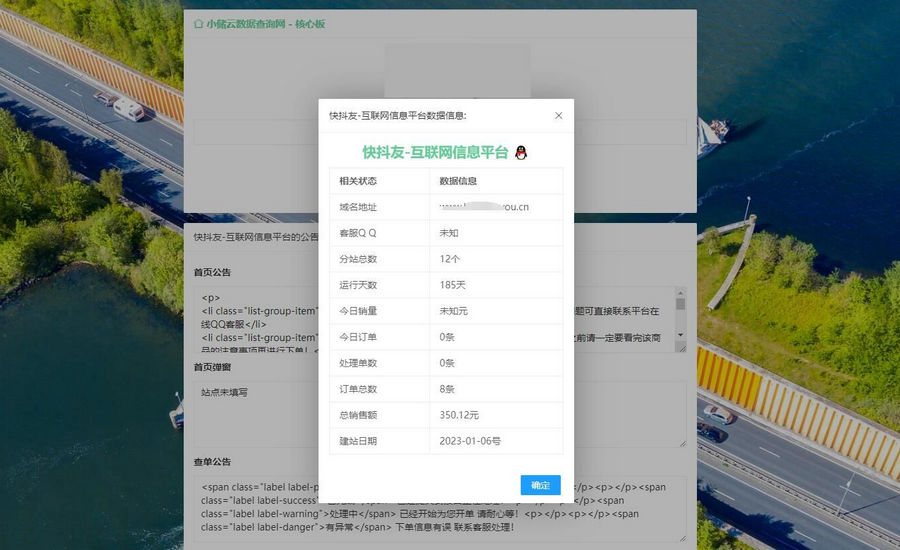Click the search input field behind dialog

coord(250,132)
